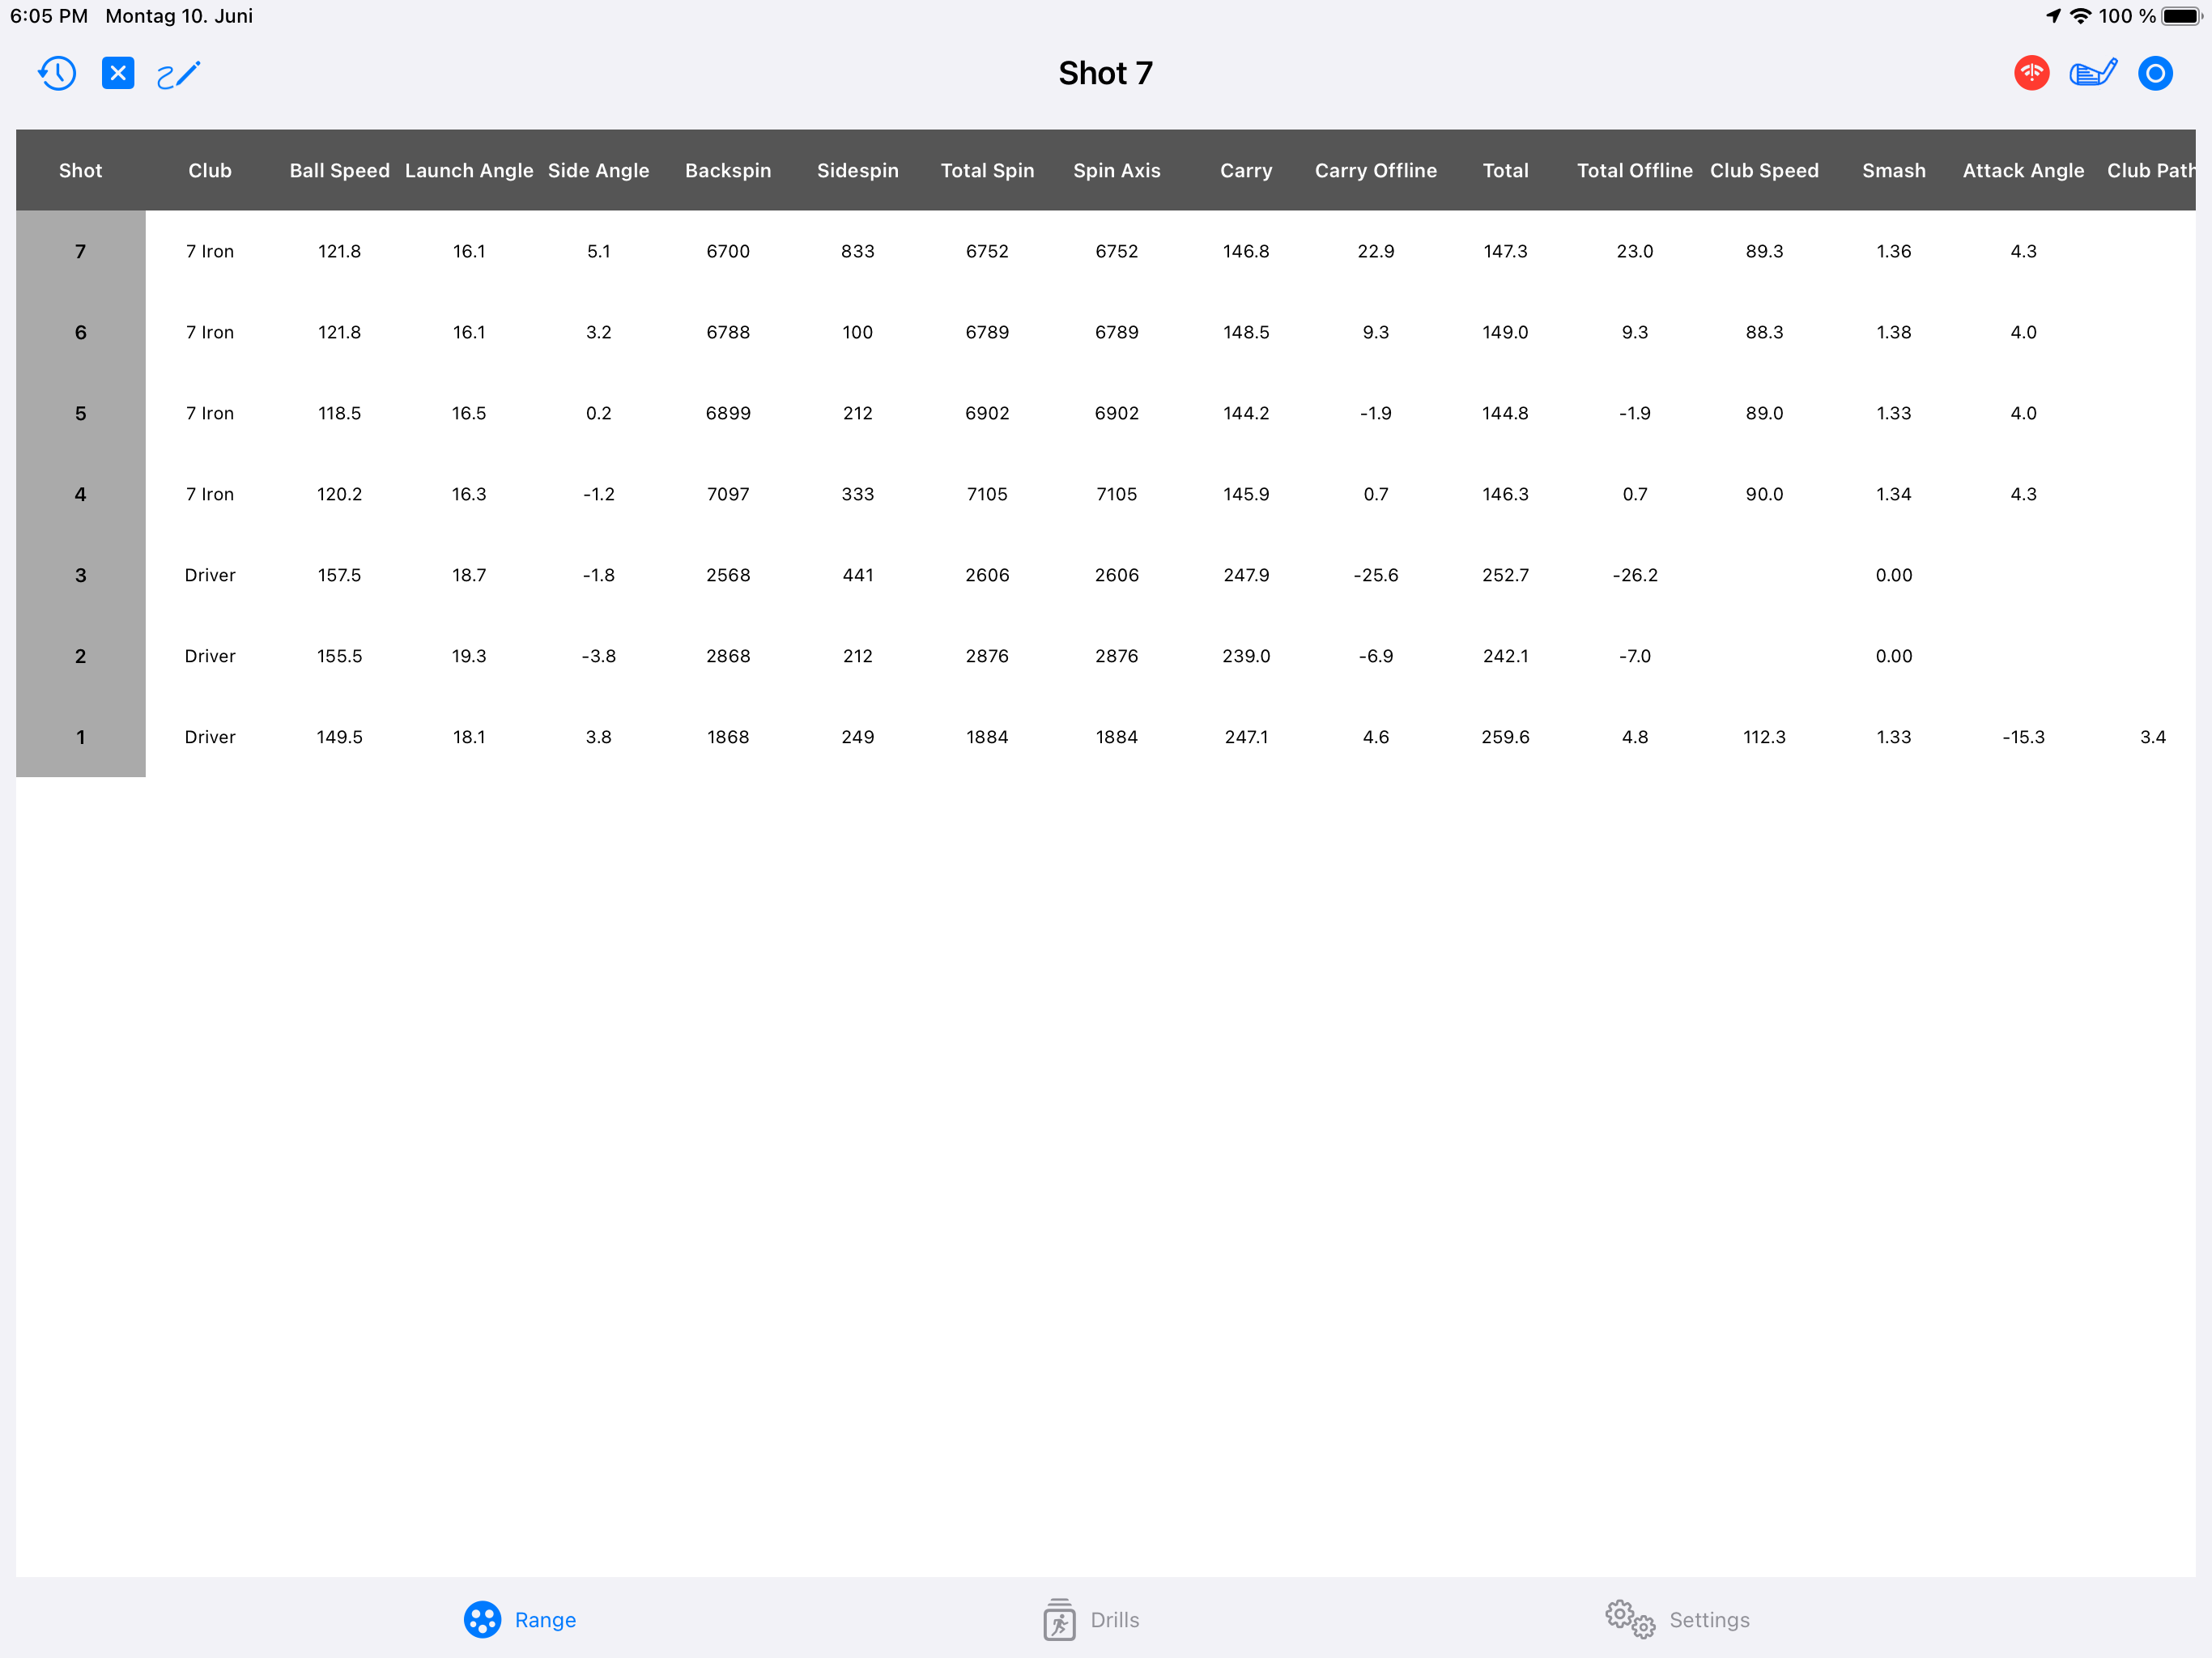Tap the blue X delete icon
The width and height of the screenshot is (2212, 1658).
[x=118, y=74]
